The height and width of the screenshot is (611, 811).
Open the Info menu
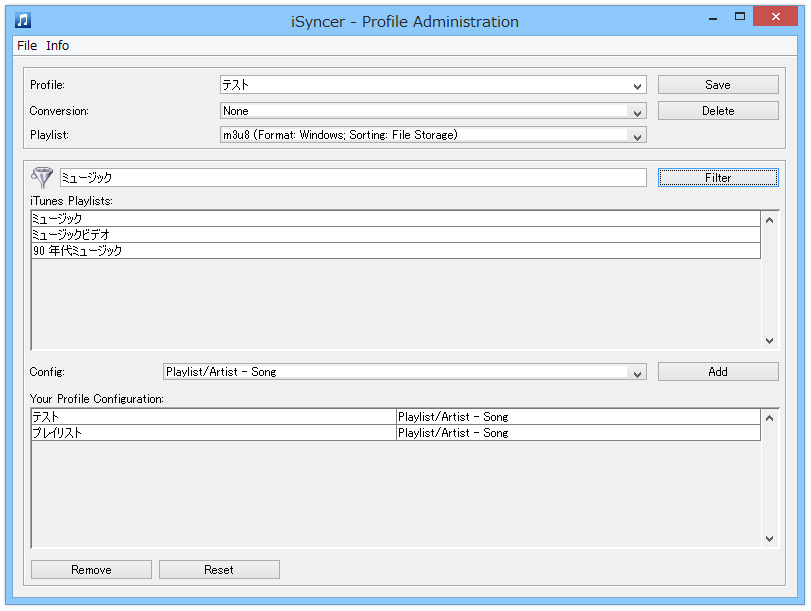pyautogui.click(x=57, y=46)
